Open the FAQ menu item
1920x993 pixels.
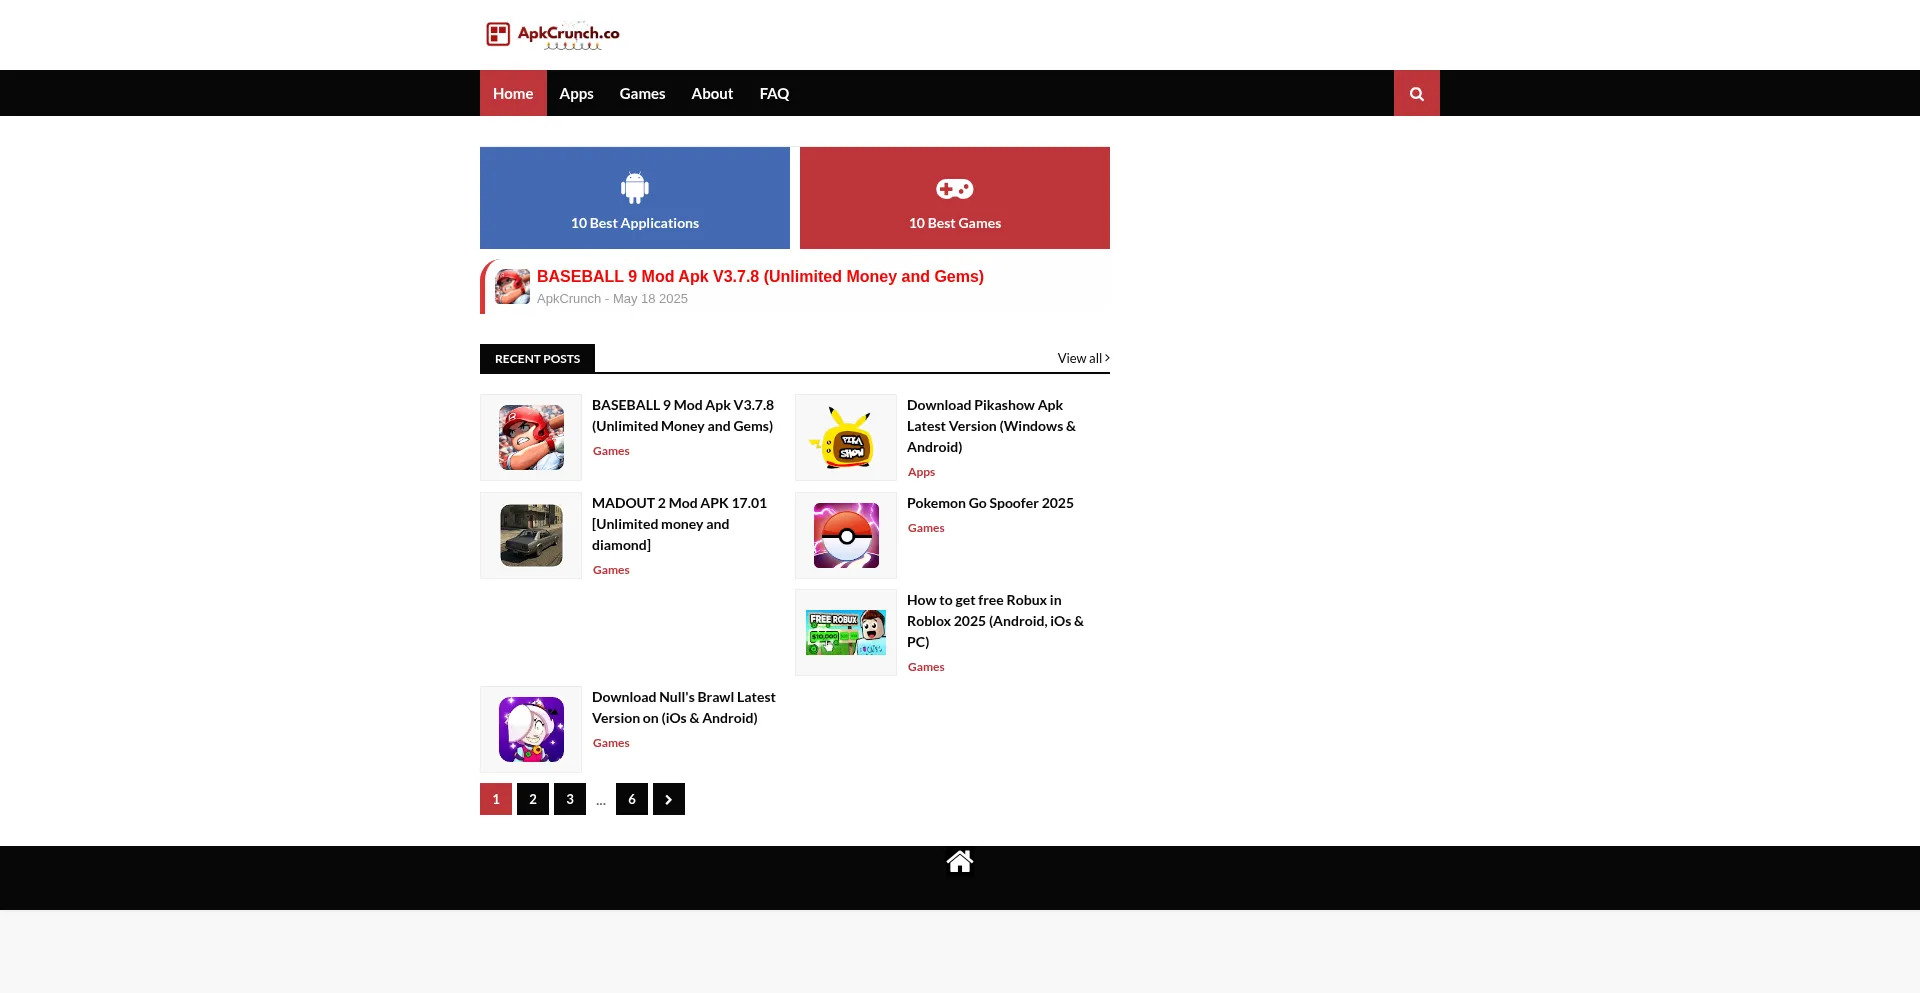(x=774, y=93)
